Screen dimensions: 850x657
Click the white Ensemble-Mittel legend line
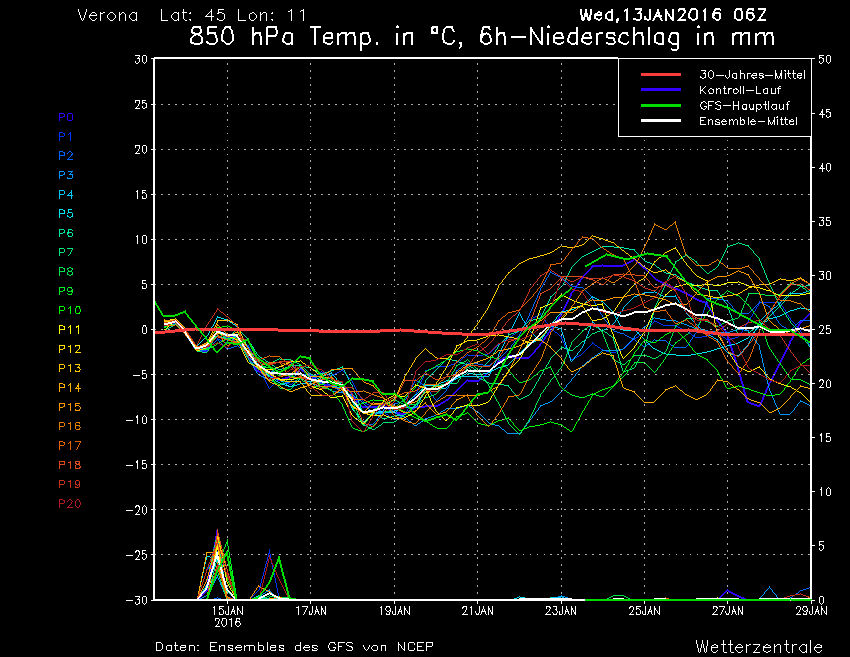pos(661,120)
